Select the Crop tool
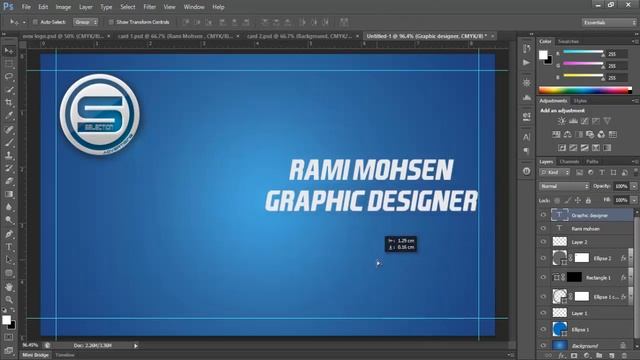The height and width of the screenshot is (360, 640). [9, 102]
